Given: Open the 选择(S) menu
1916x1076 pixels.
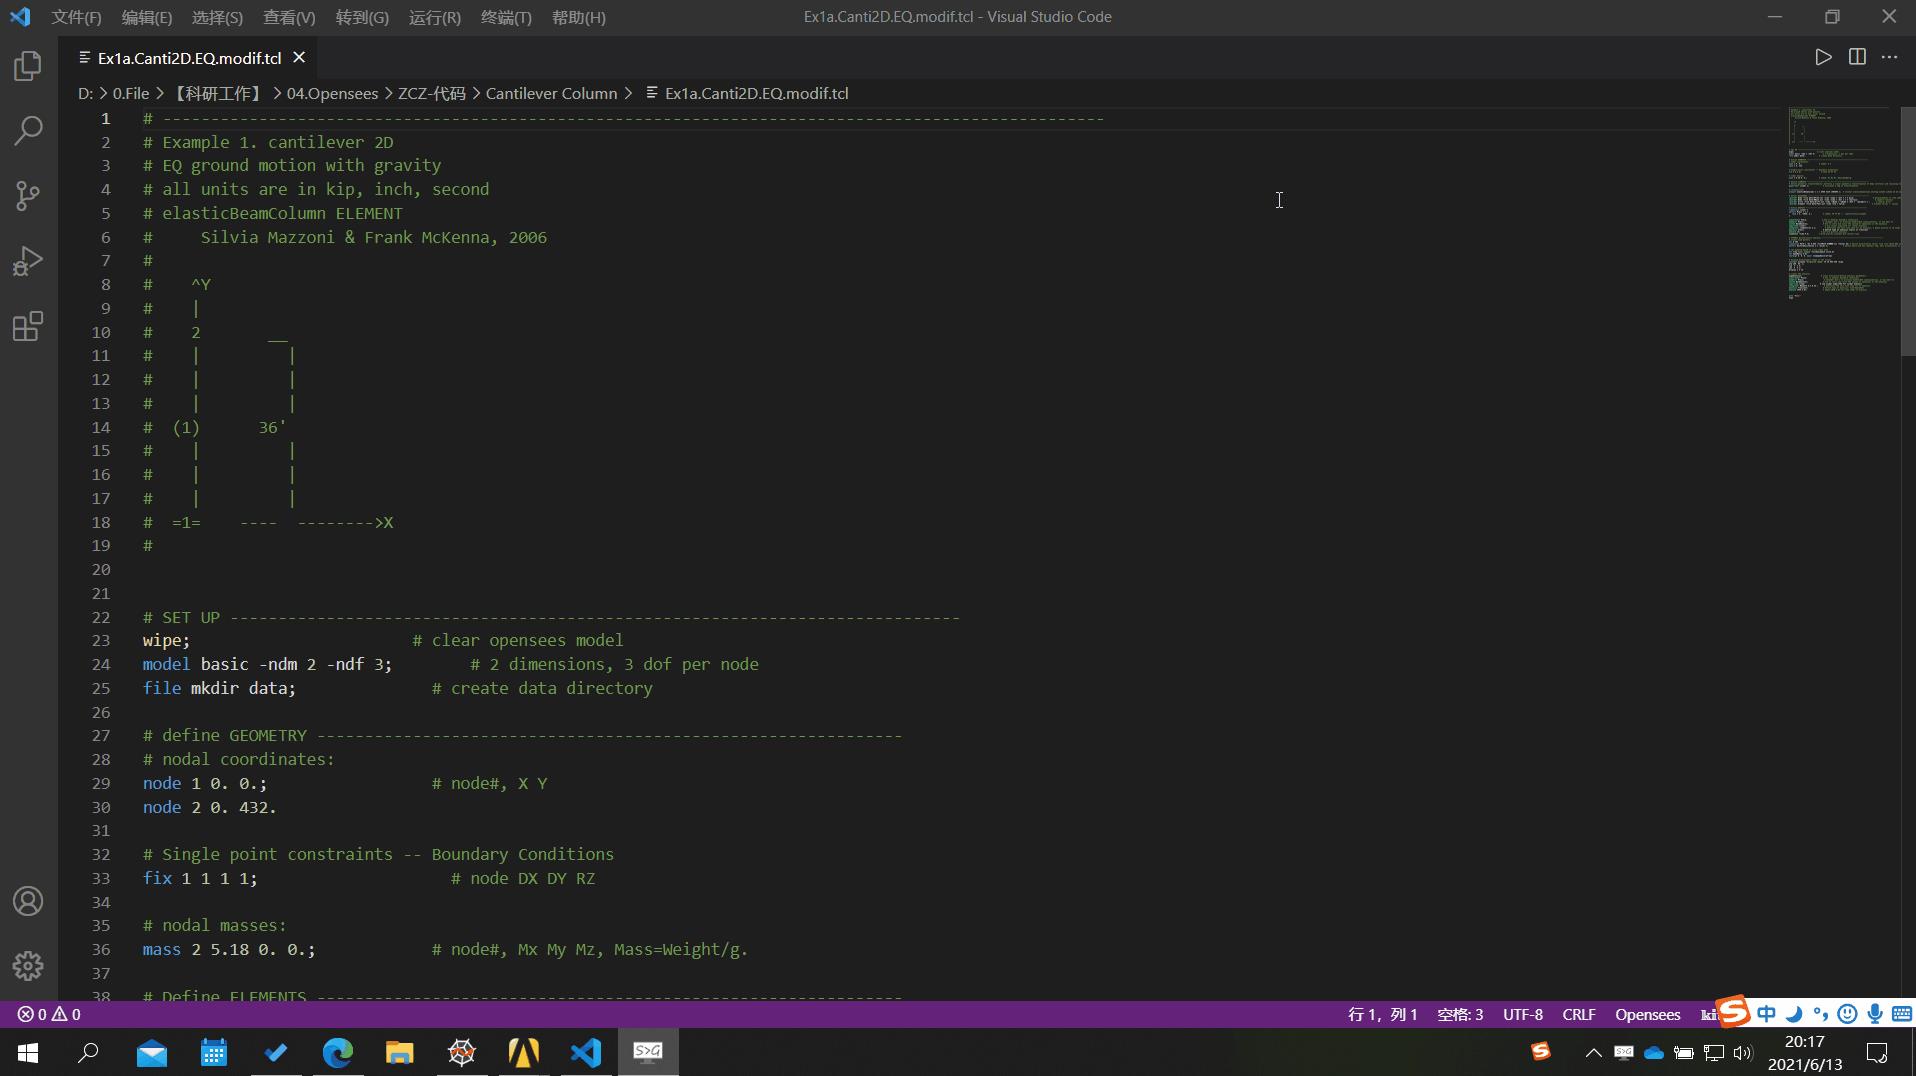Looking at the screenshot, I should click(x=217, y=17).
